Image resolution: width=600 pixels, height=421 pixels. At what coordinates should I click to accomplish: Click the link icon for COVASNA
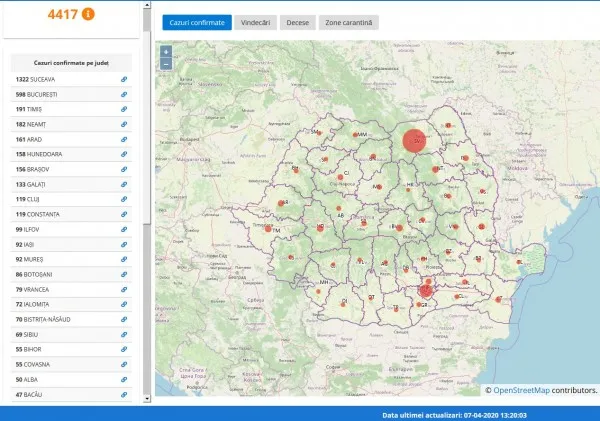tap(124, 364)
